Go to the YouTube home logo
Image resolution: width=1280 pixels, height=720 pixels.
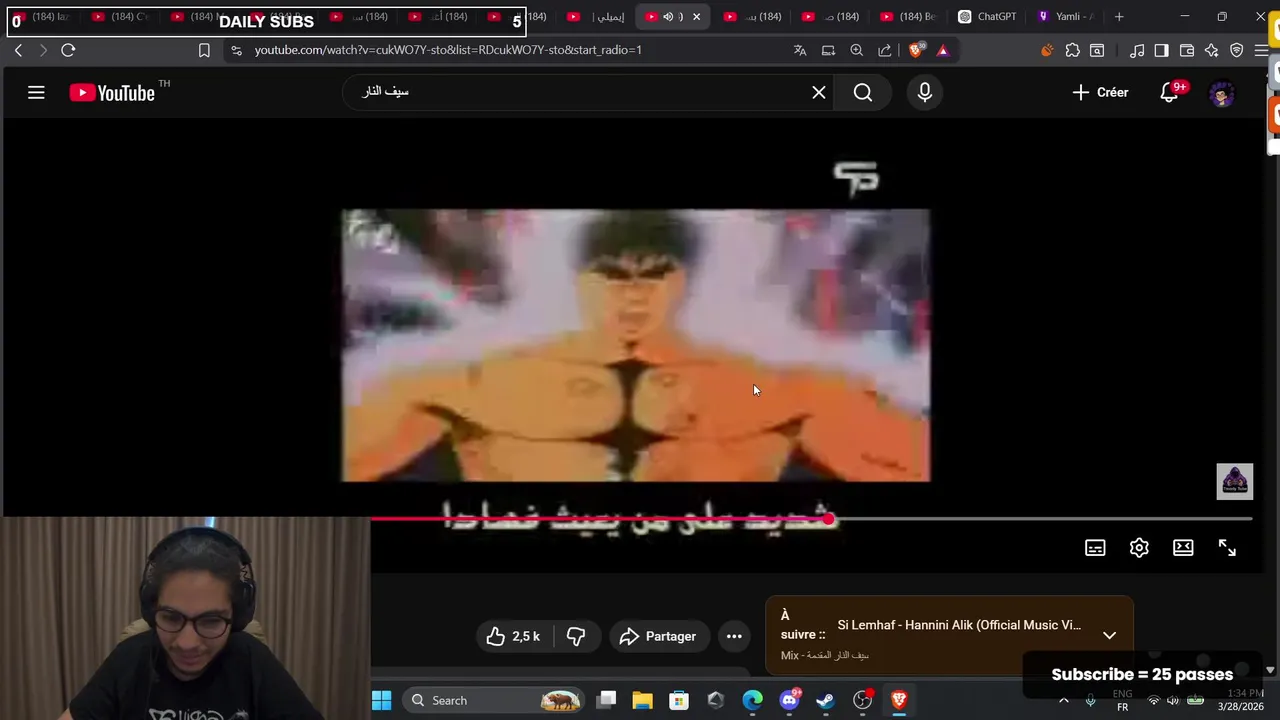tap(112, 93)
